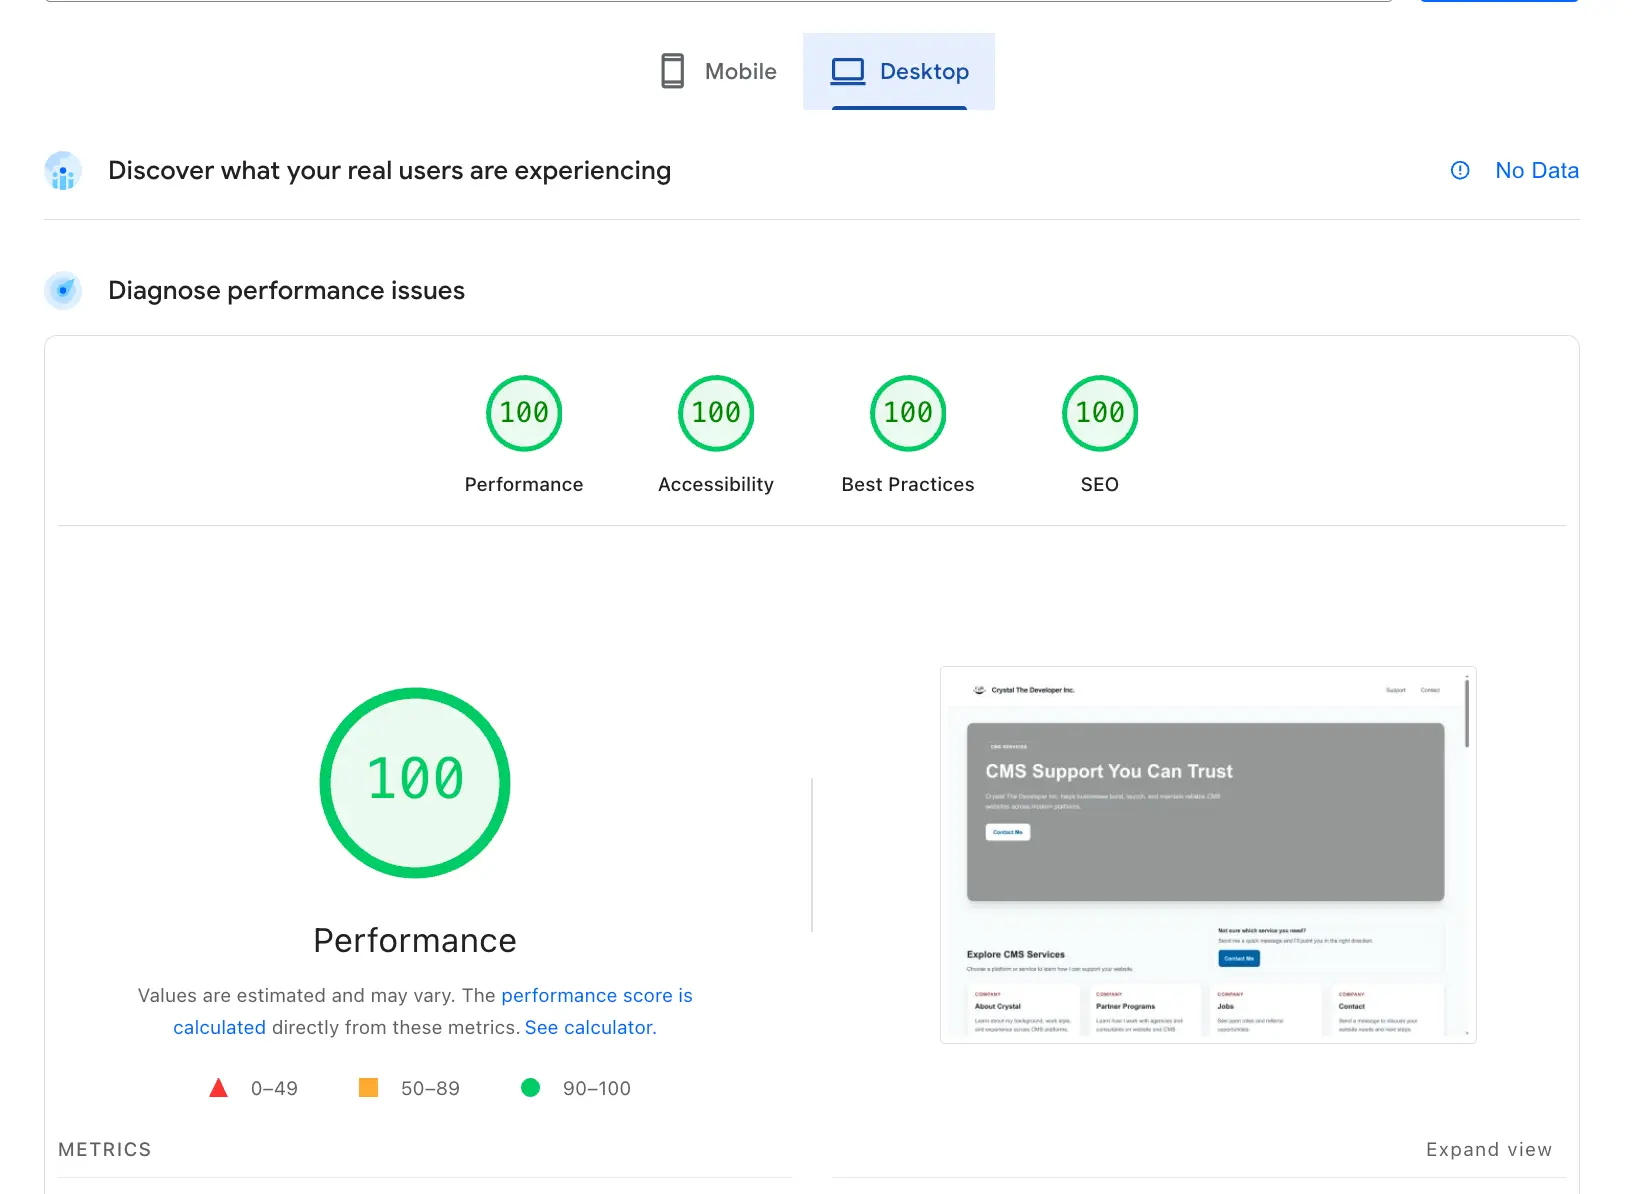Select the SEO 100 score gauge
Image resolution: width=1648 pixels, height=1194 pixels.
point(1099,413)
